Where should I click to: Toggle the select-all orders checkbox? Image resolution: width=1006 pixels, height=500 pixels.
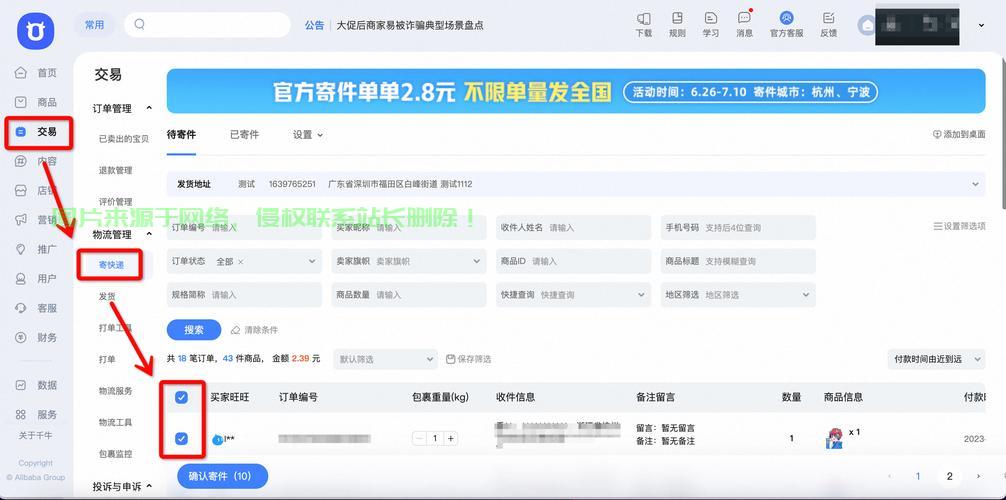point(182,397)
